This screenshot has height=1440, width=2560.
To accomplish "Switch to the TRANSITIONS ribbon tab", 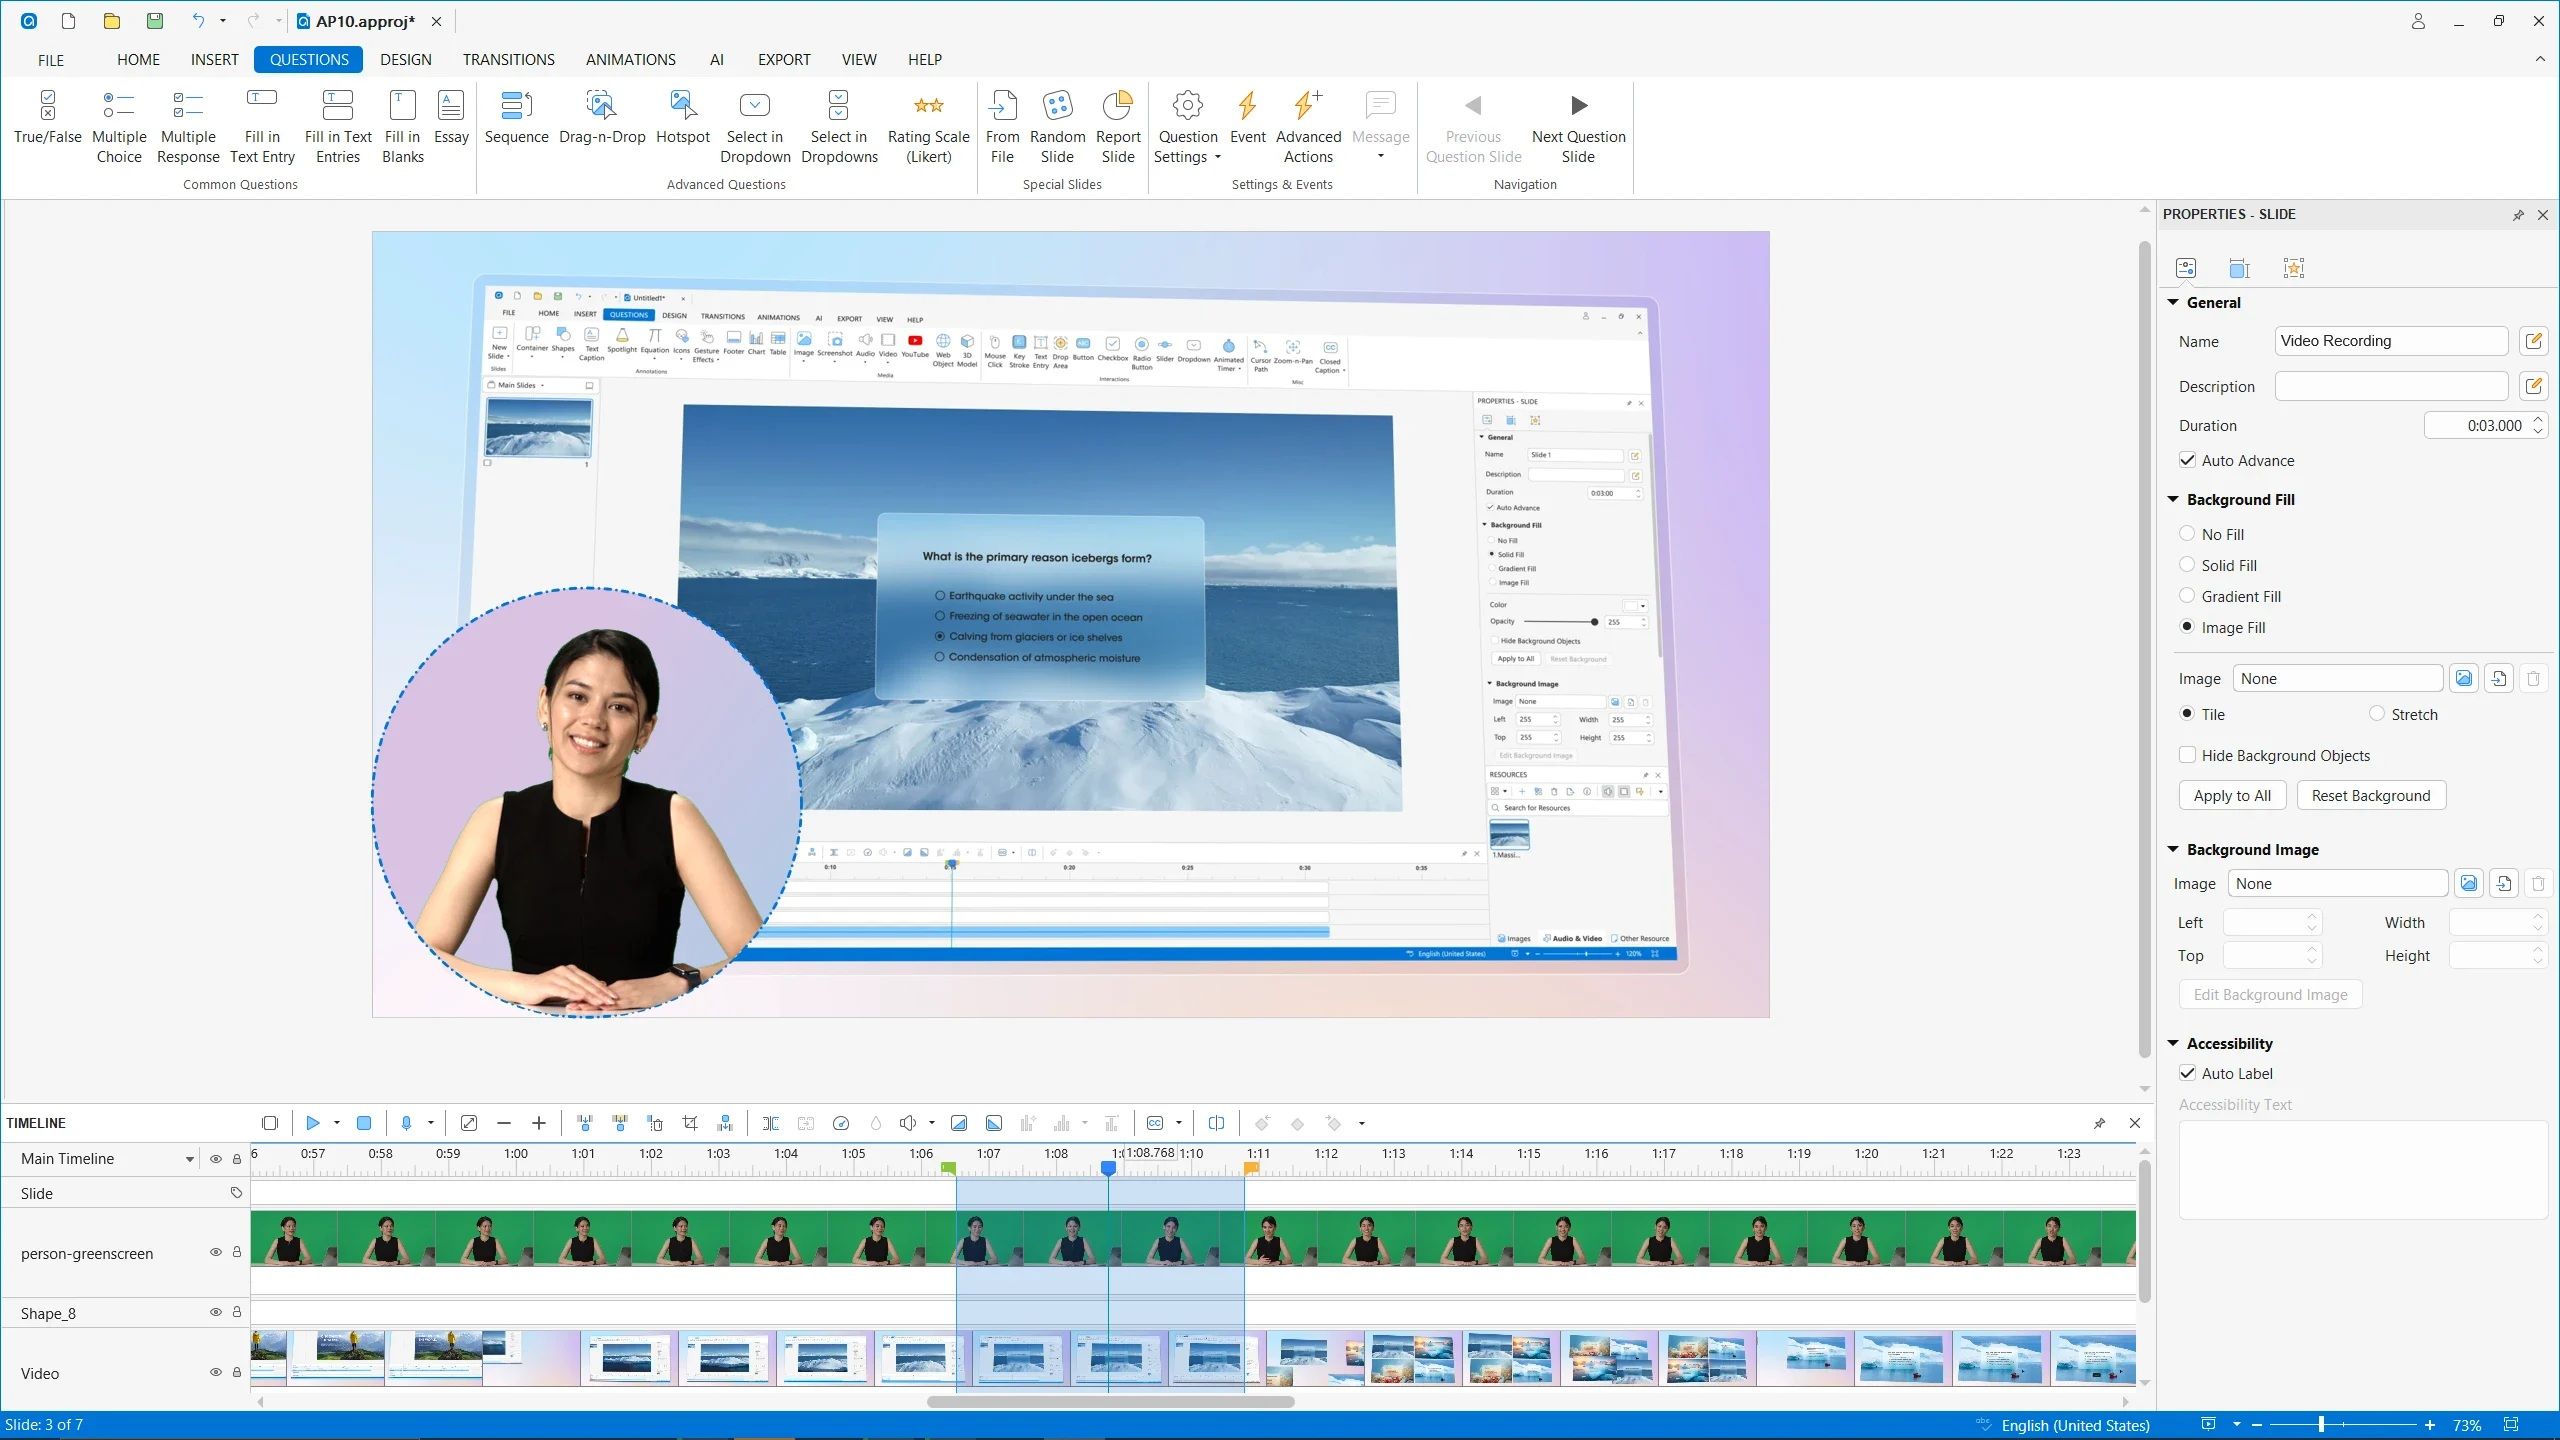I will point(508,60).
